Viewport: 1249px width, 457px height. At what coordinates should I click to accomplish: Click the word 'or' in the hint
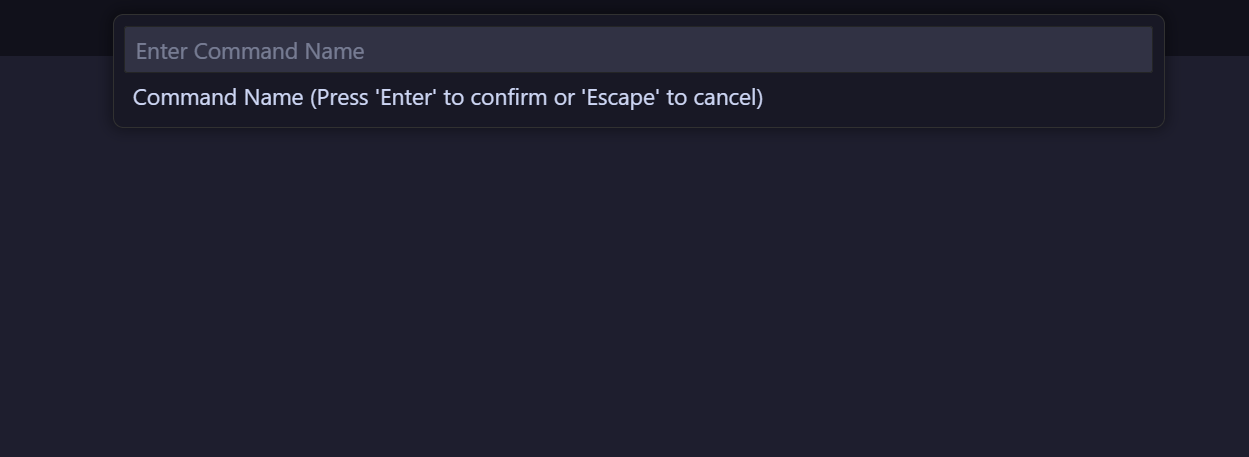coord(564,97)
